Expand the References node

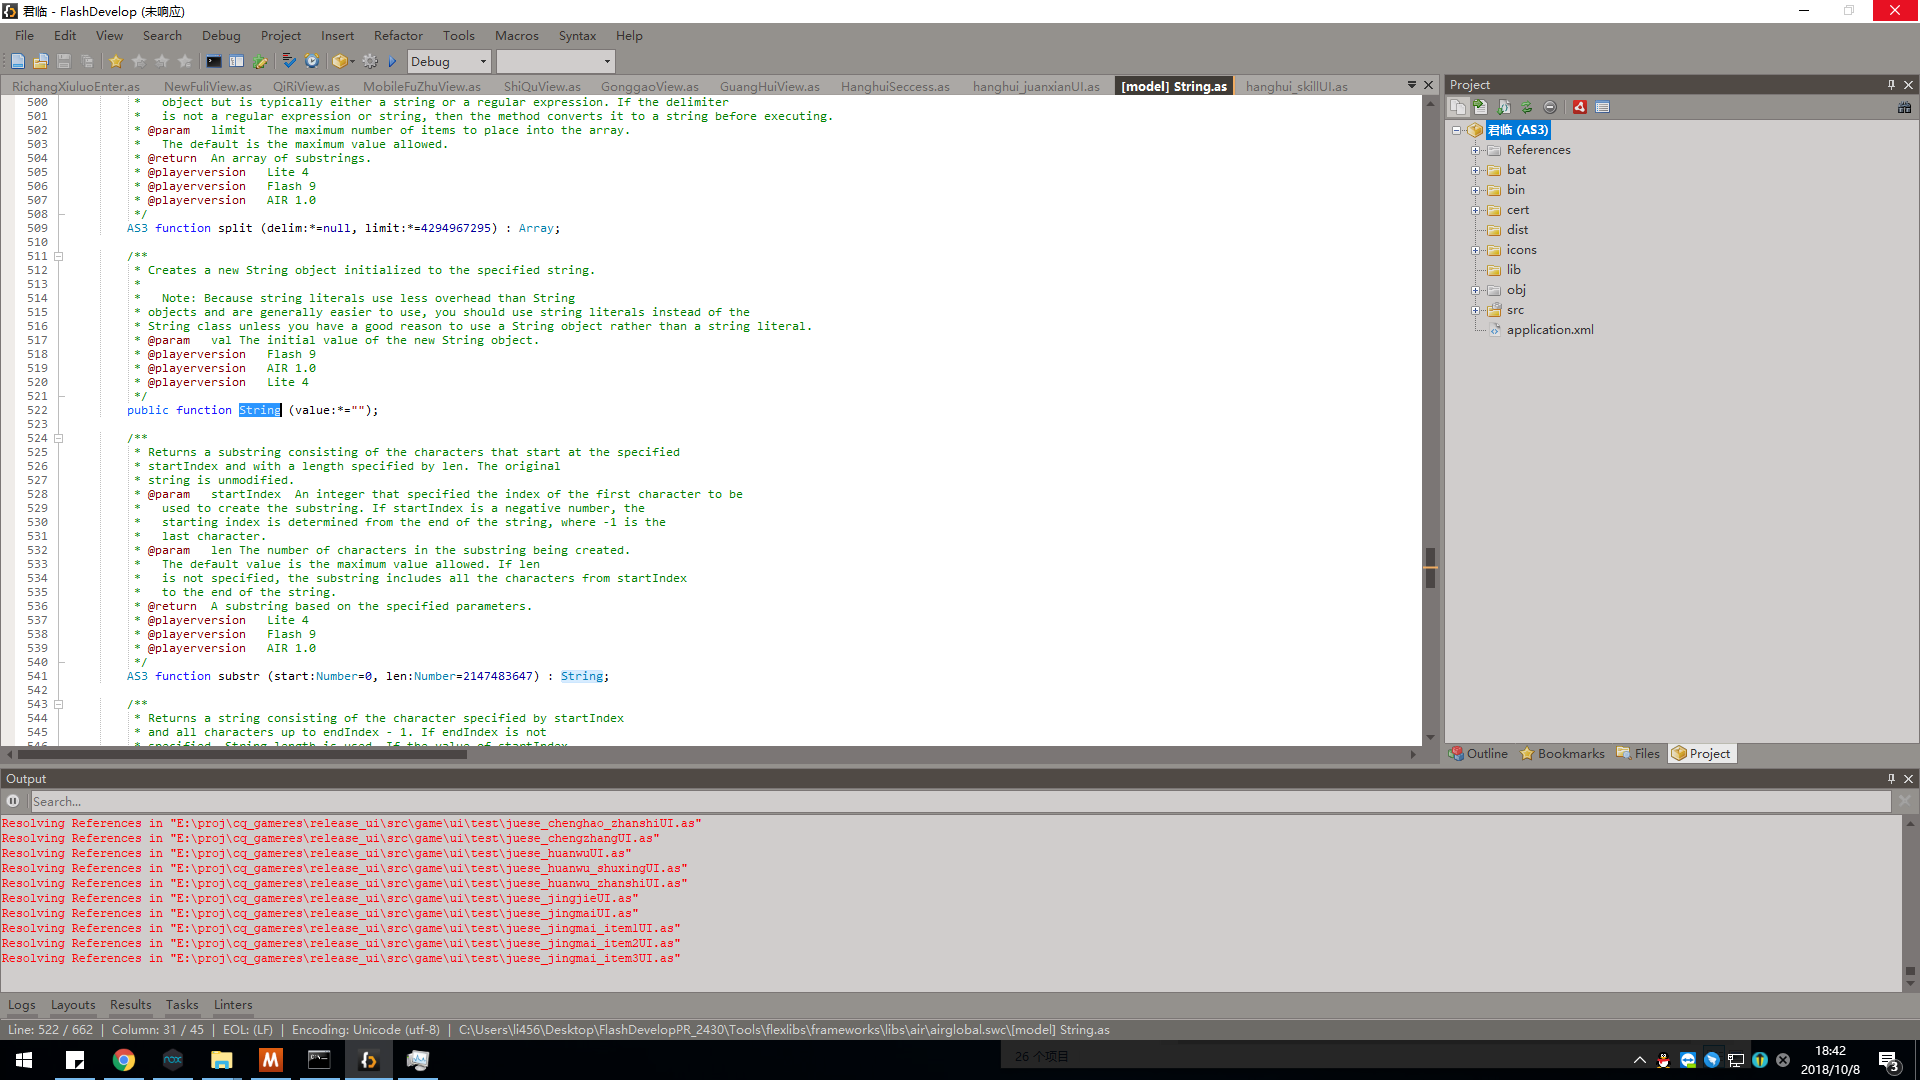[1477, 150]
